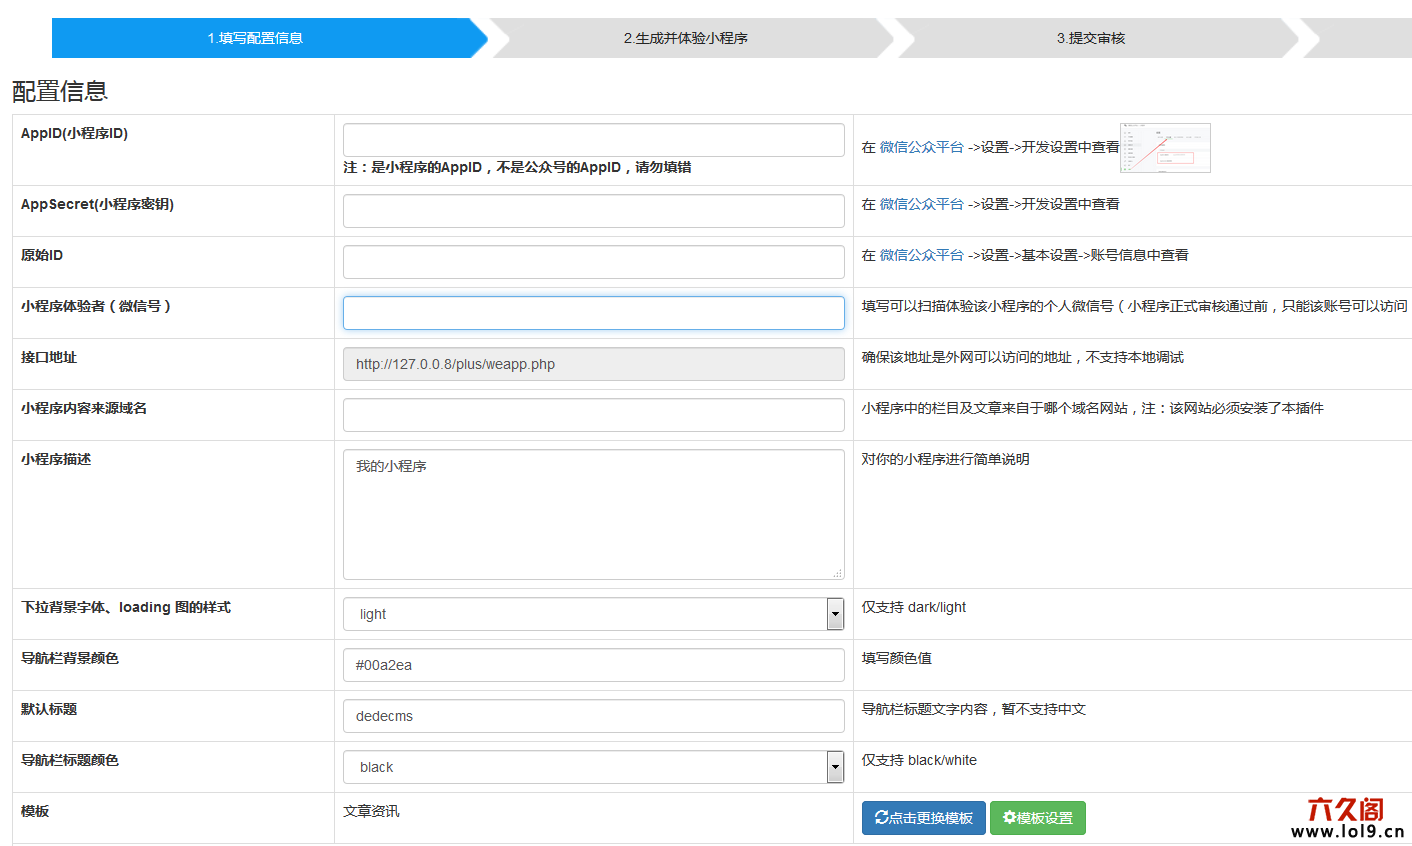Click the 接口地址 field with weapp.php URL

coord(594,364)
